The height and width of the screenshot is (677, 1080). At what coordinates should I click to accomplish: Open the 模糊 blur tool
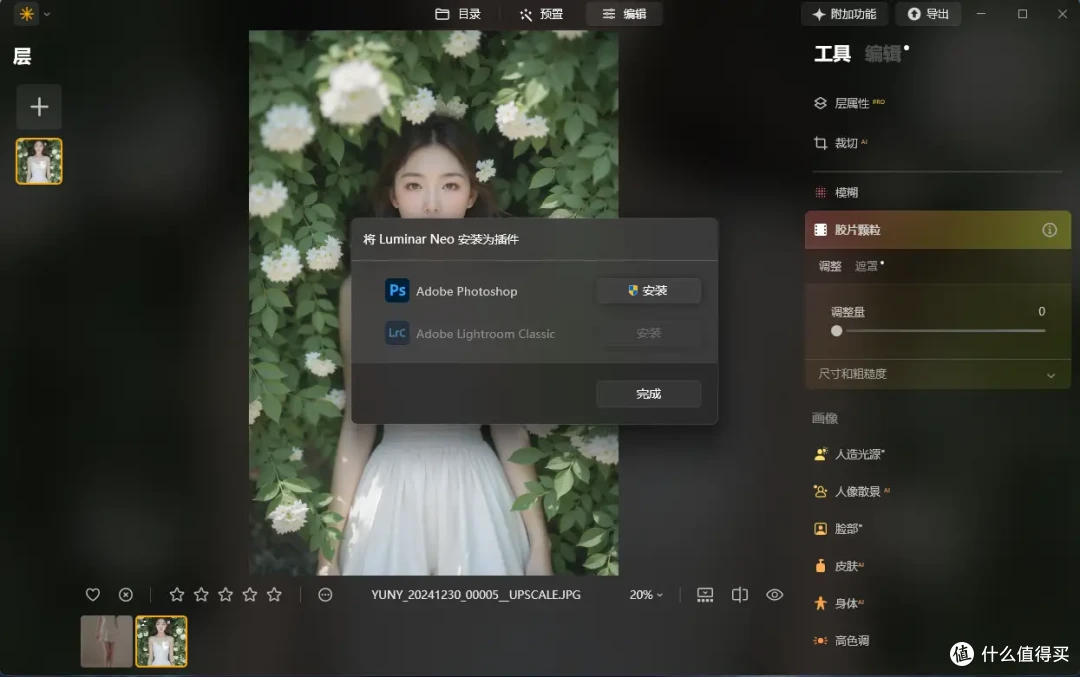click(836, 193)
